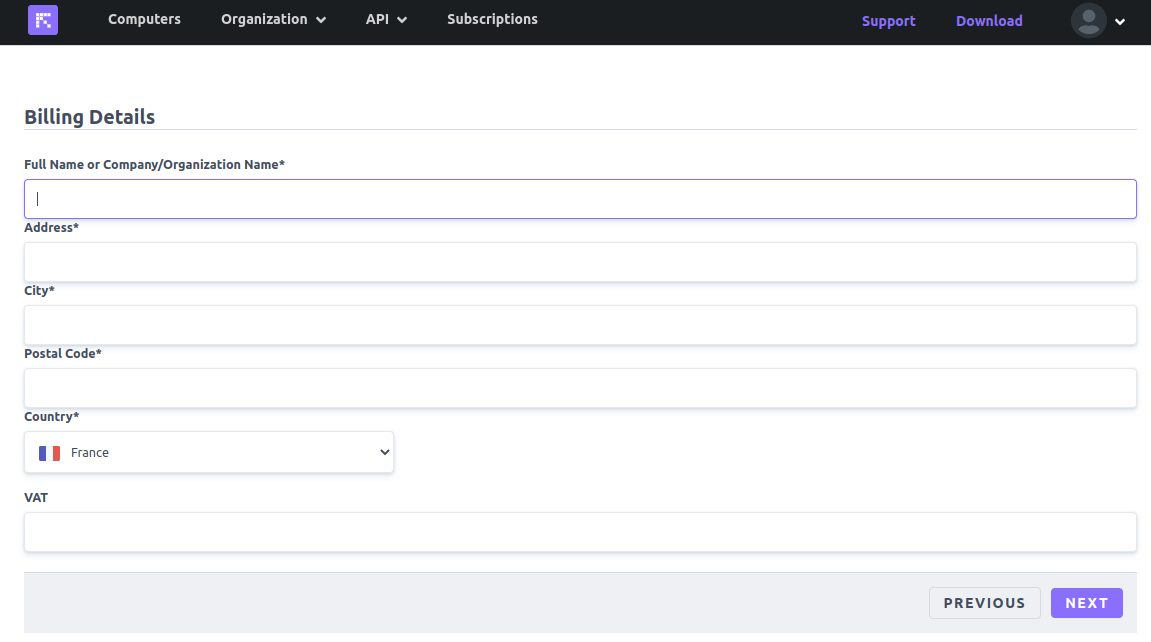Open the Computers page
Viewport: 1151px width, 642px height.
pyautogui.click(x=145, y=19)
